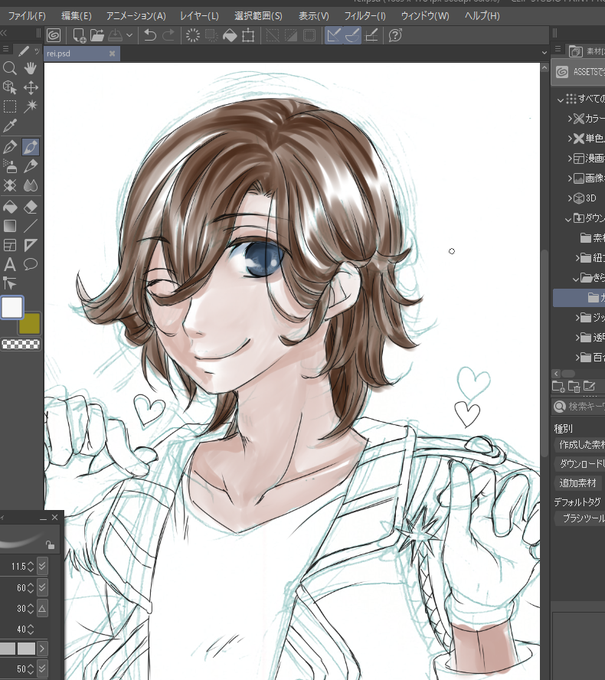Screen dimensions: 605x680
Task: Click the fill bucket command bar icon
Action: [x=230, y=35]
